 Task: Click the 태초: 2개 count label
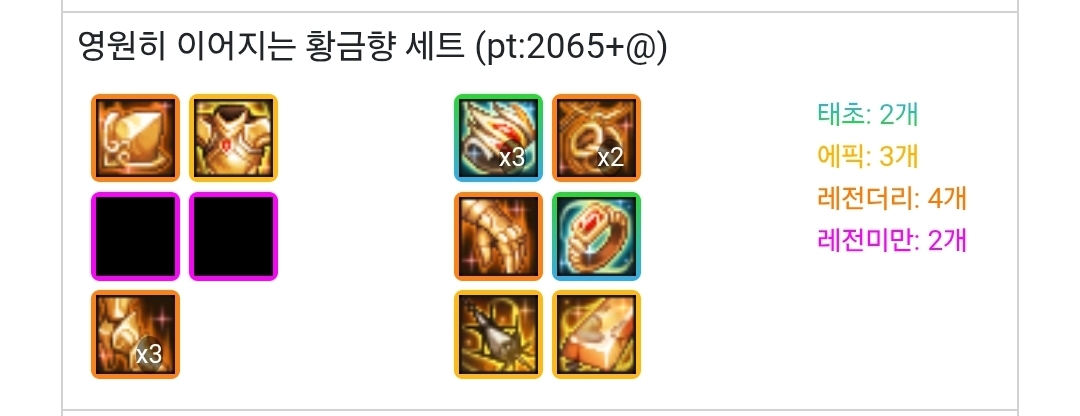pyautogui.click(x=868, y=114)
